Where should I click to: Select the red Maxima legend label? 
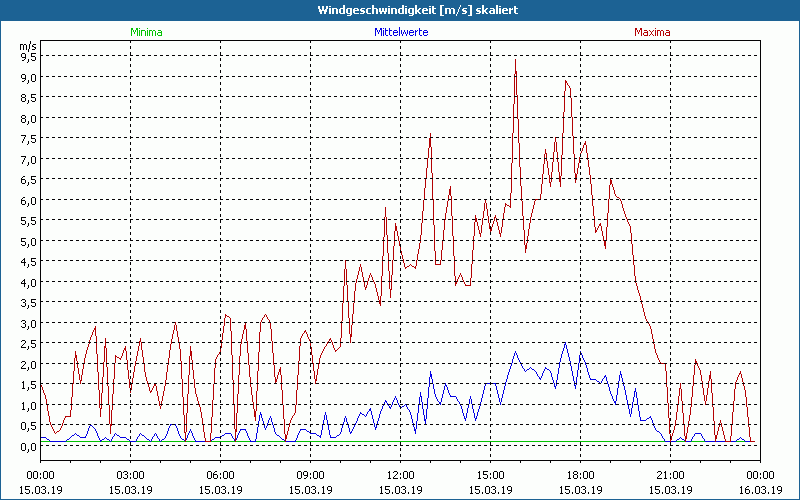tap(653, 32)
